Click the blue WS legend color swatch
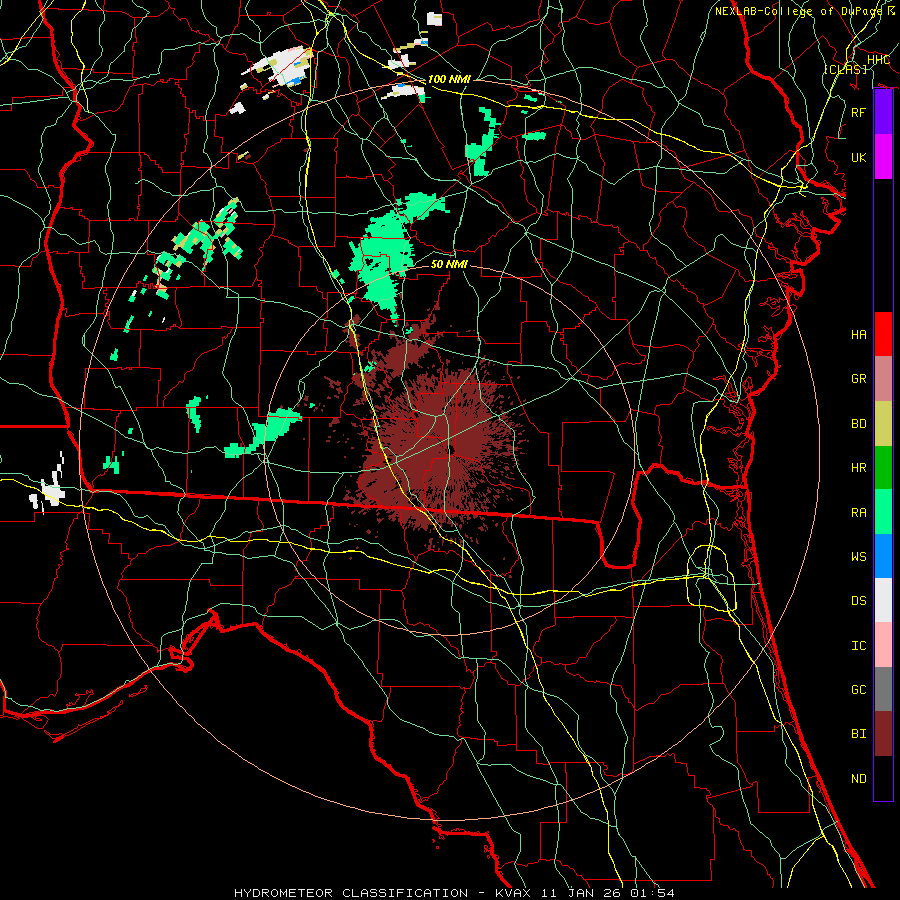Image resolution: width=900 pixels, height=900 pixels. [x=883, y=556]
